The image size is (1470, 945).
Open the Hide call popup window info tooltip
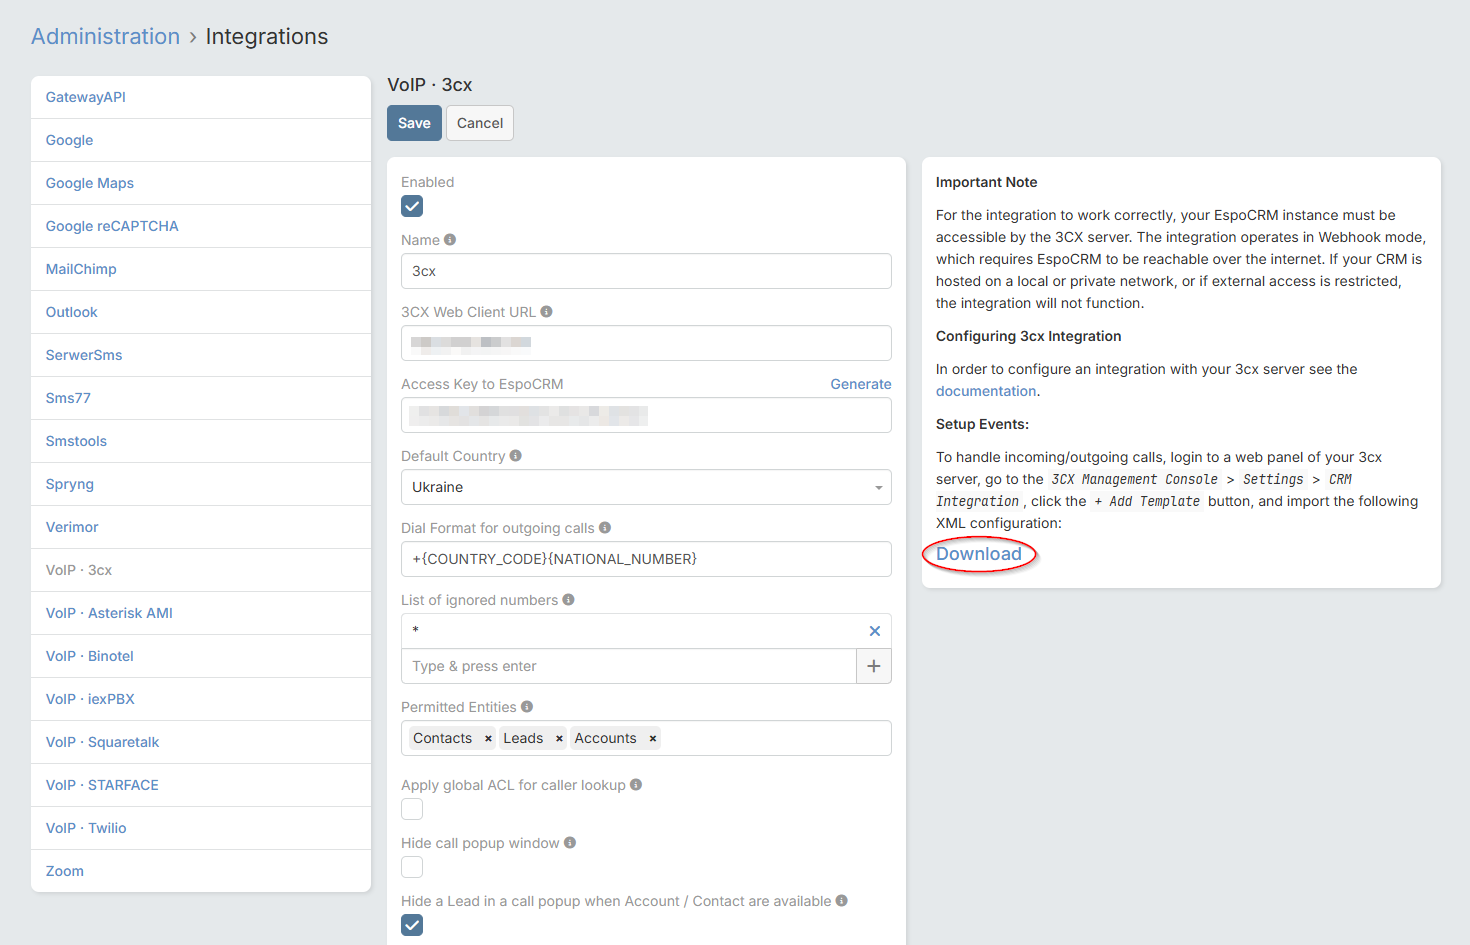coord(570,842)
